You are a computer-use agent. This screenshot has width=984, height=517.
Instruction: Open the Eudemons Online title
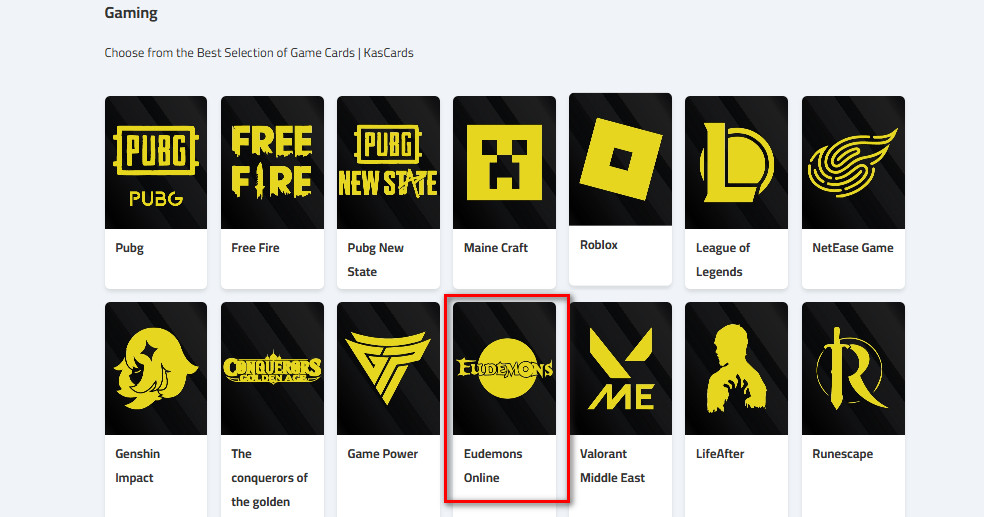493,466
